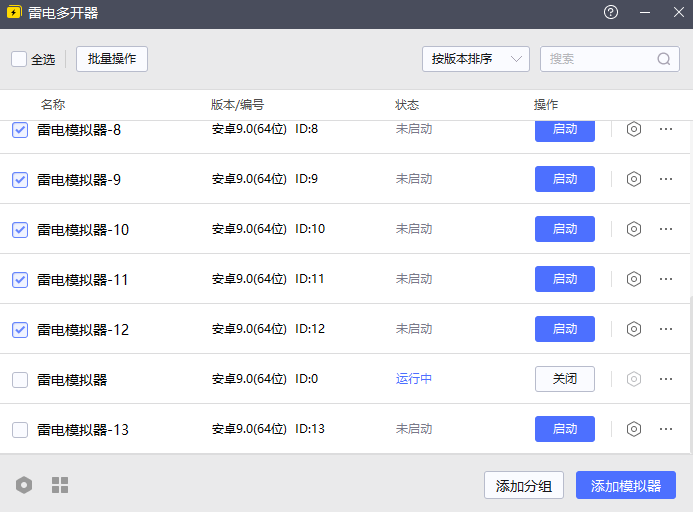The height and width of the screenshot is (512, 693).
Task: Open settings for 雷电模拟器-11
Action: pyautogui.click(x=633, y=279)
